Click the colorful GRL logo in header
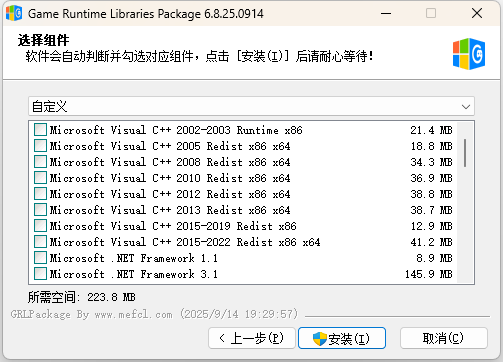503x362 pixels. click(x=469, y=54)
